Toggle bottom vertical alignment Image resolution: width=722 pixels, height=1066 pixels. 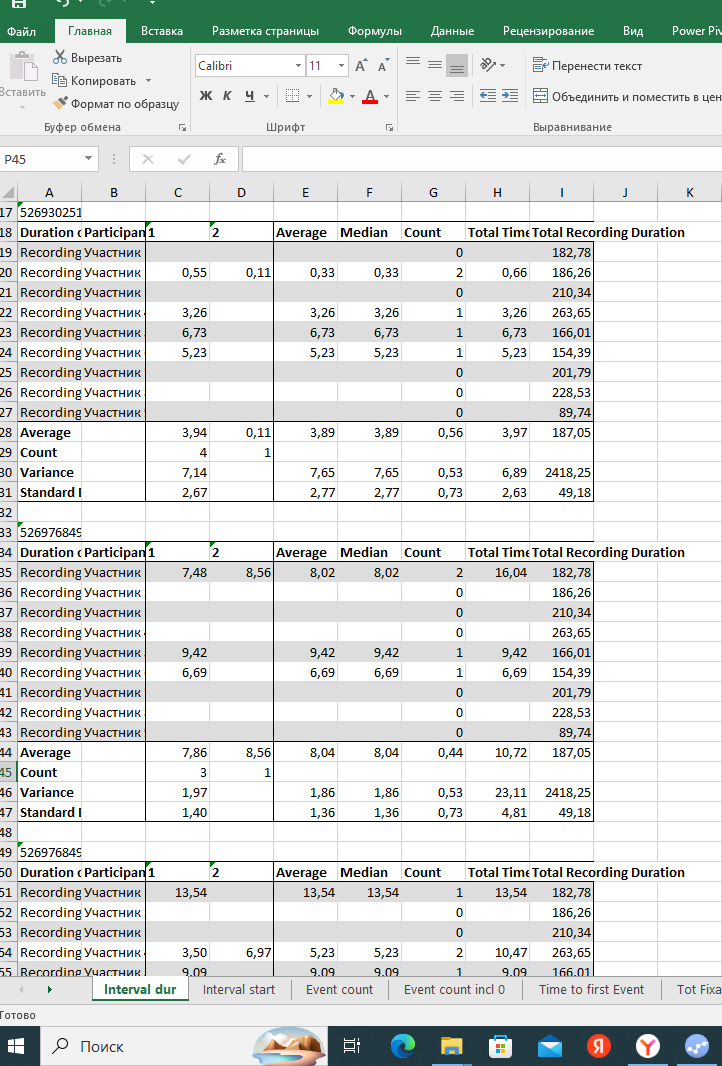tap(458, 65)
